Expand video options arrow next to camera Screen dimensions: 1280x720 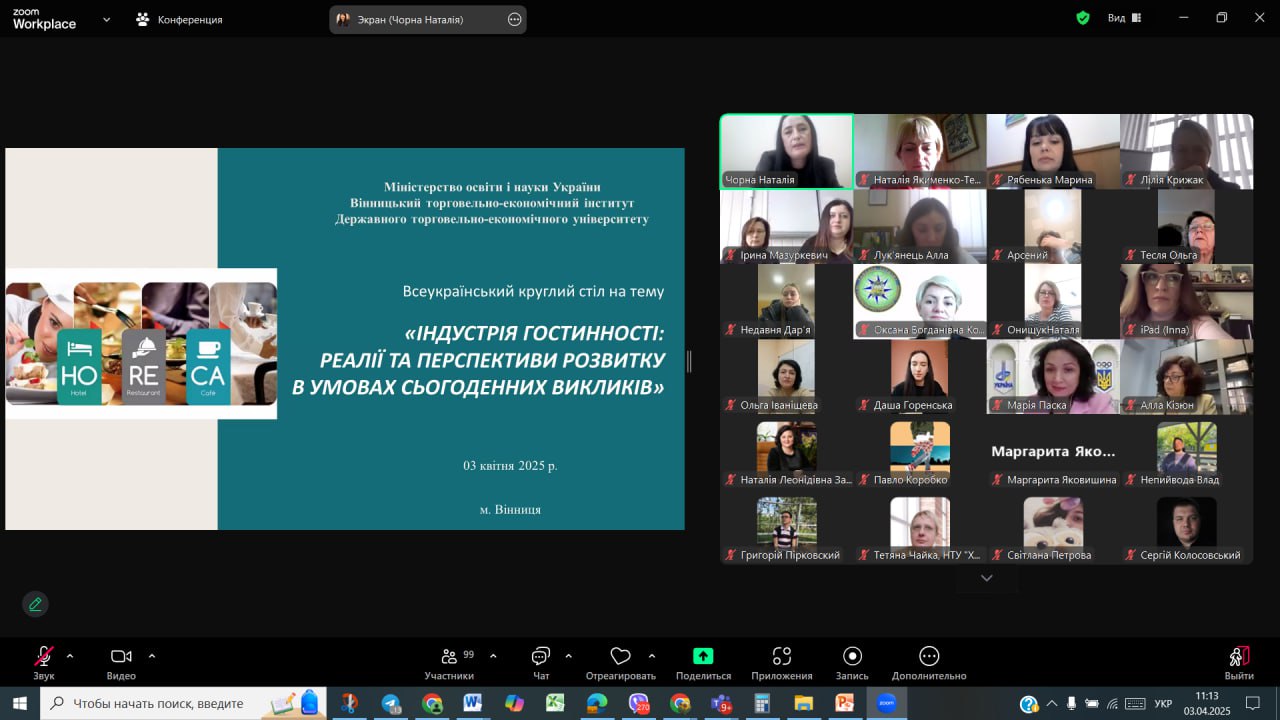click(x=152, y=656)
